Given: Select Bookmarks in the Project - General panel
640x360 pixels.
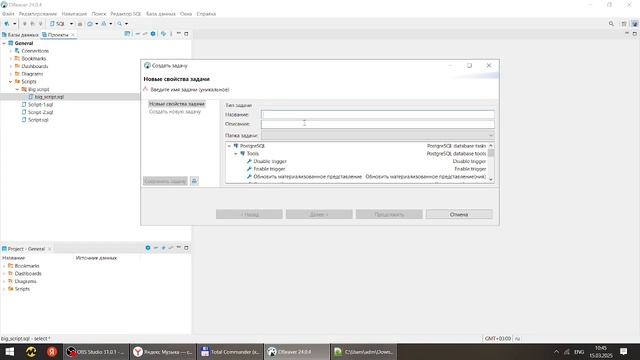Looking at the screenshot, I should point(27,266).
